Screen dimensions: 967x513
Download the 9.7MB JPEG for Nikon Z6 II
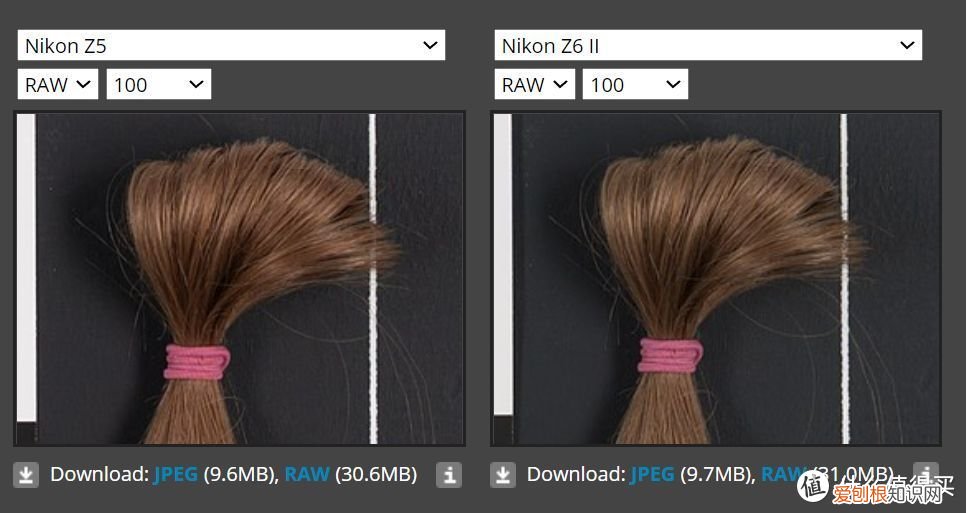tap(653, 474)
